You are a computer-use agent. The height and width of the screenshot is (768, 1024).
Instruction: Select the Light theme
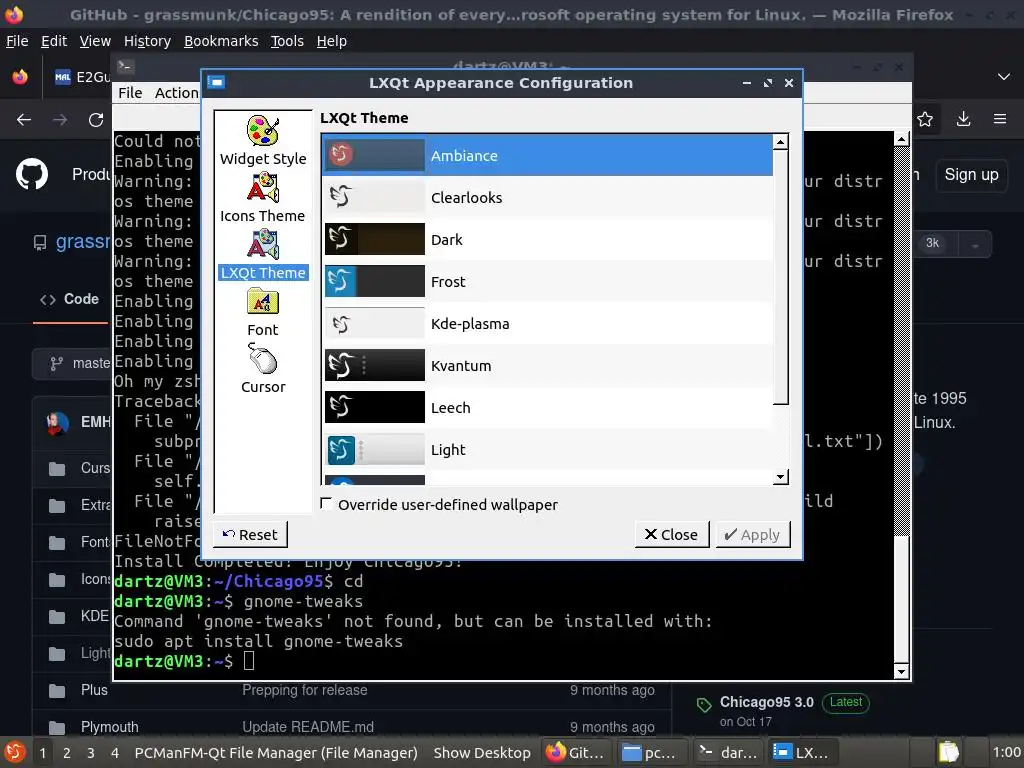[x=547, y=449]
